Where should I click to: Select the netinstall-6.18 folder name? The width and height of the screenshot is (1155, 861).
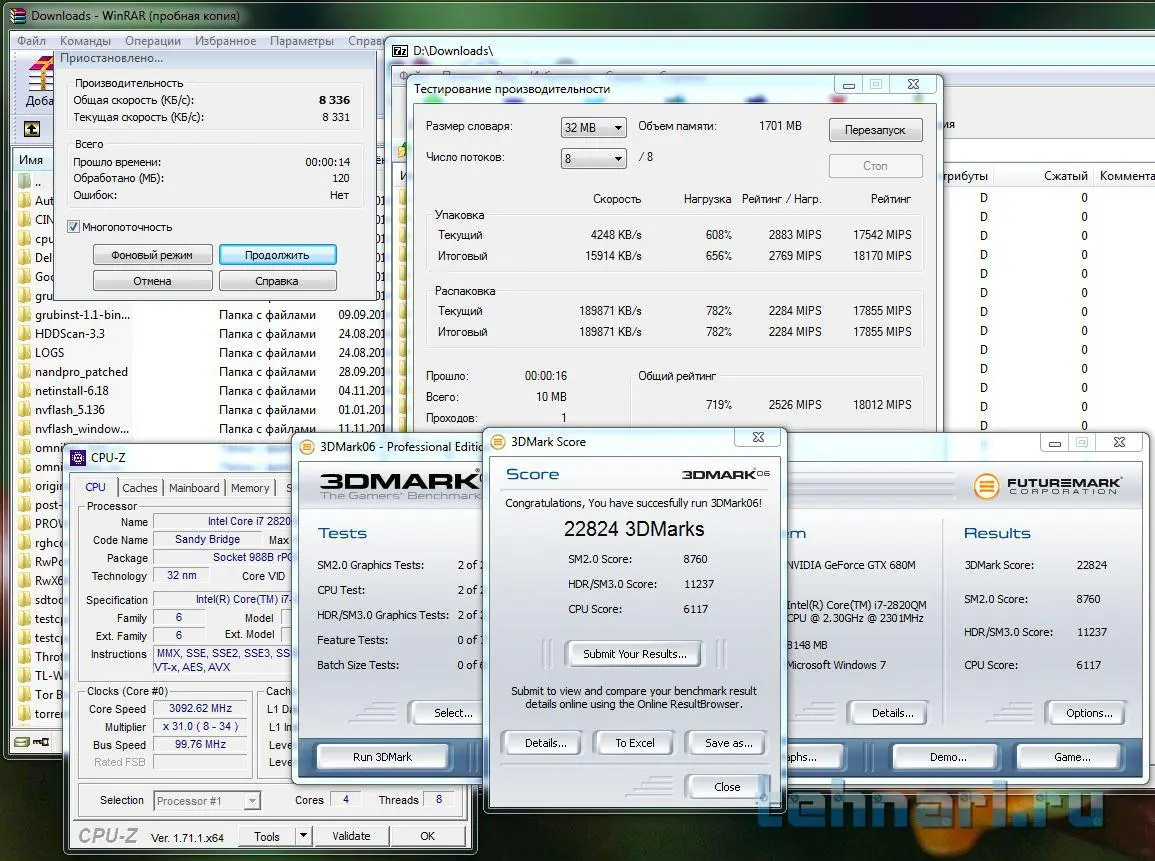71,391
